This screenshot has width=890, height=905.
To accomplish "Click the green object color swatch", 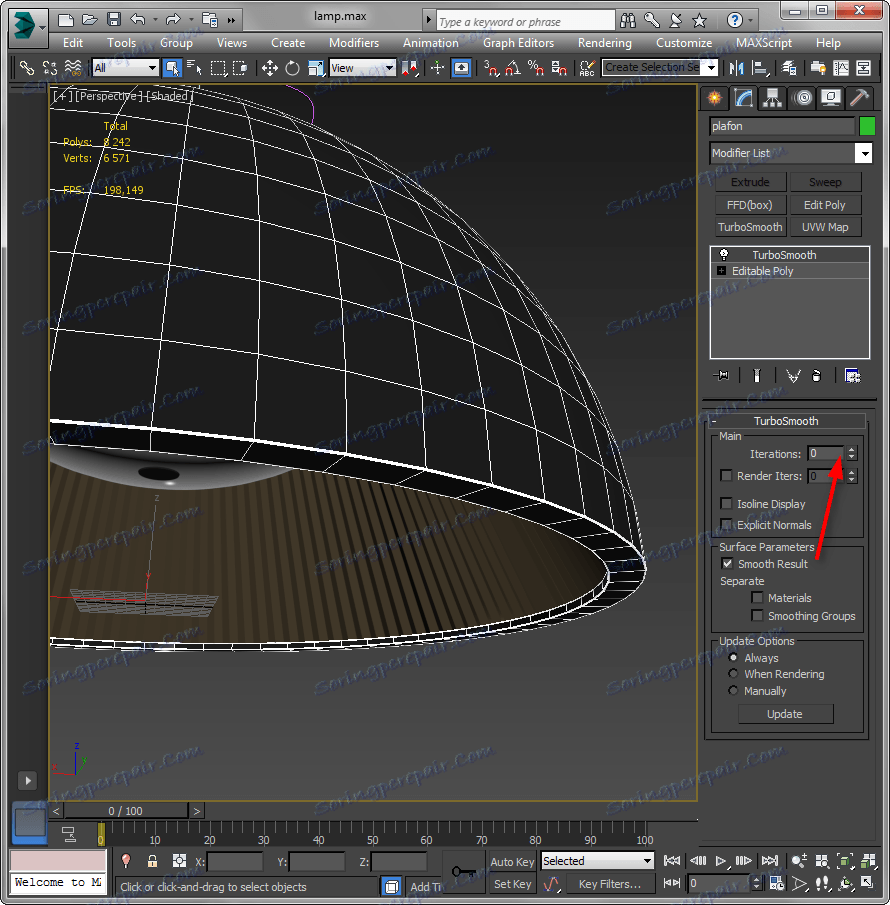I will pyautogui.click(x=867, y=126).
